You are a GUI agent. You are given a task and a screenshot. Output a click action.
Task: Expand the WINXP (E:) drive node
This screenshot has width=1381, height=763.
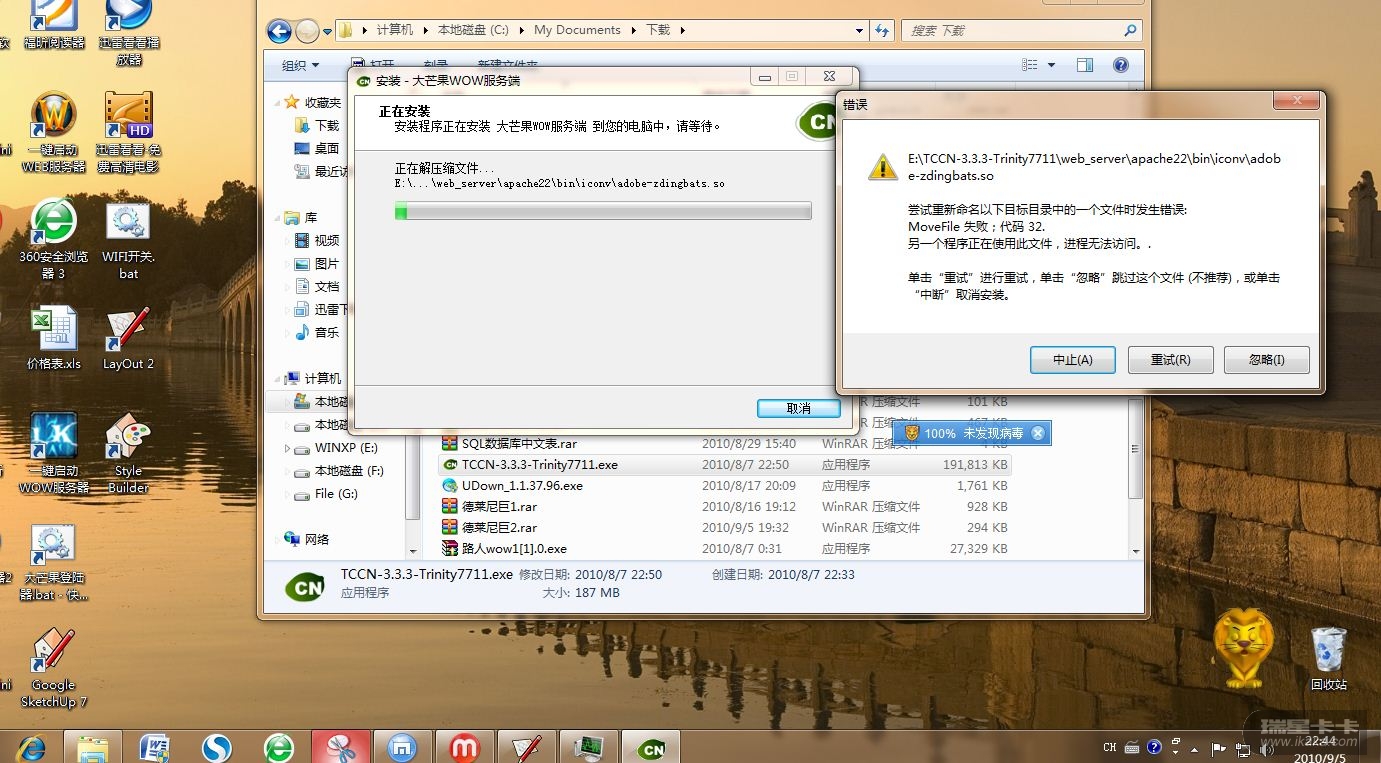(x=288, y=448)
